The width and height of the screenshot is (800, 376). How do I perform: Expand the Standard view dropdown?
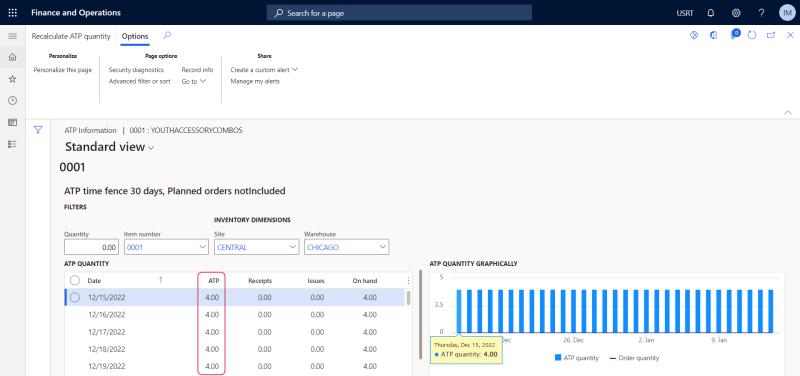(151, 148)
